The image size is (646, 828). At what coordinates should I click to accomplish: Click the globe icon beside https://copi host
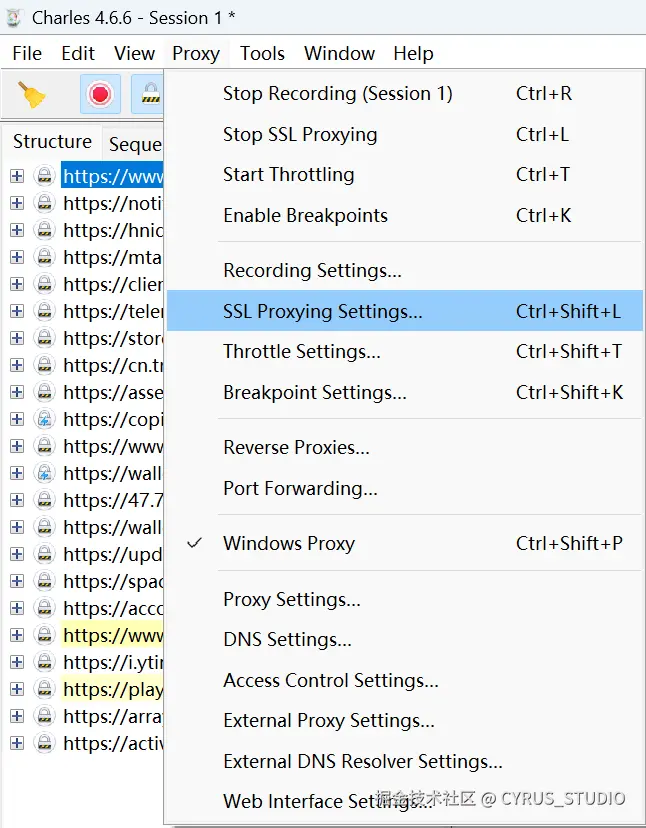pos(44,419)
